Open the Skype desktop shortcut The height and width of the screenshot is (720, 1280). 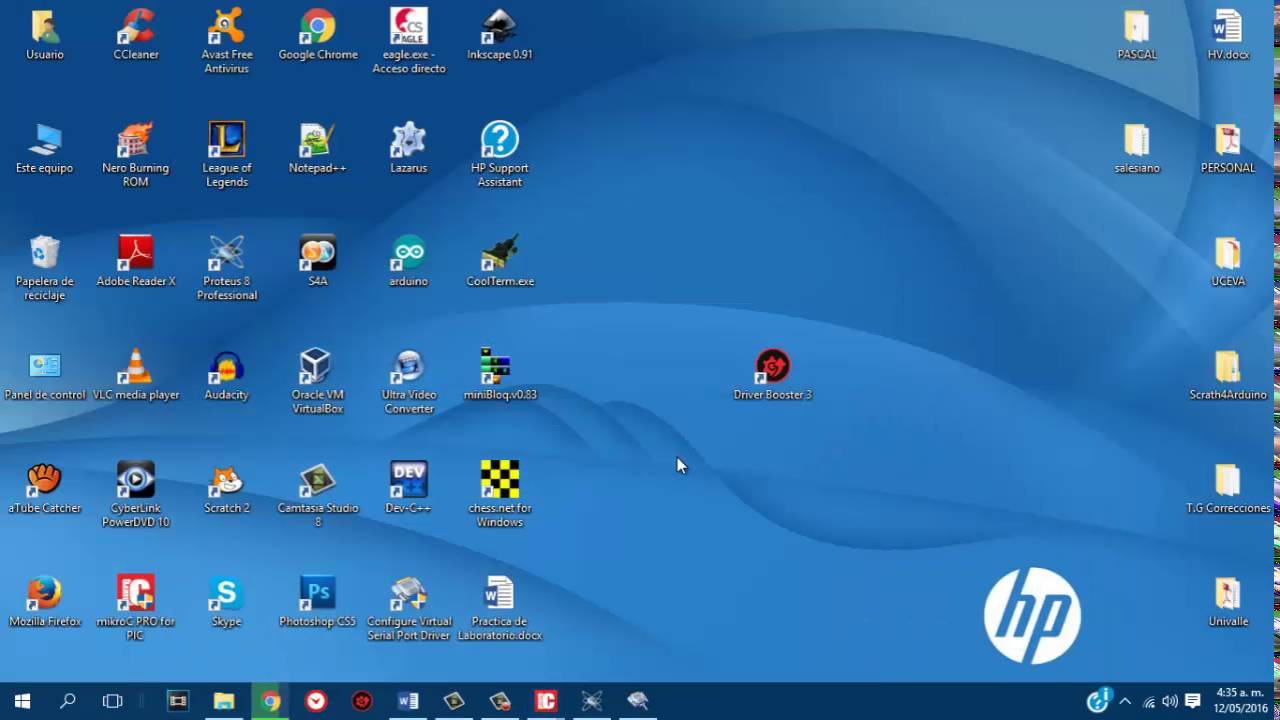[x=227, y=601]
